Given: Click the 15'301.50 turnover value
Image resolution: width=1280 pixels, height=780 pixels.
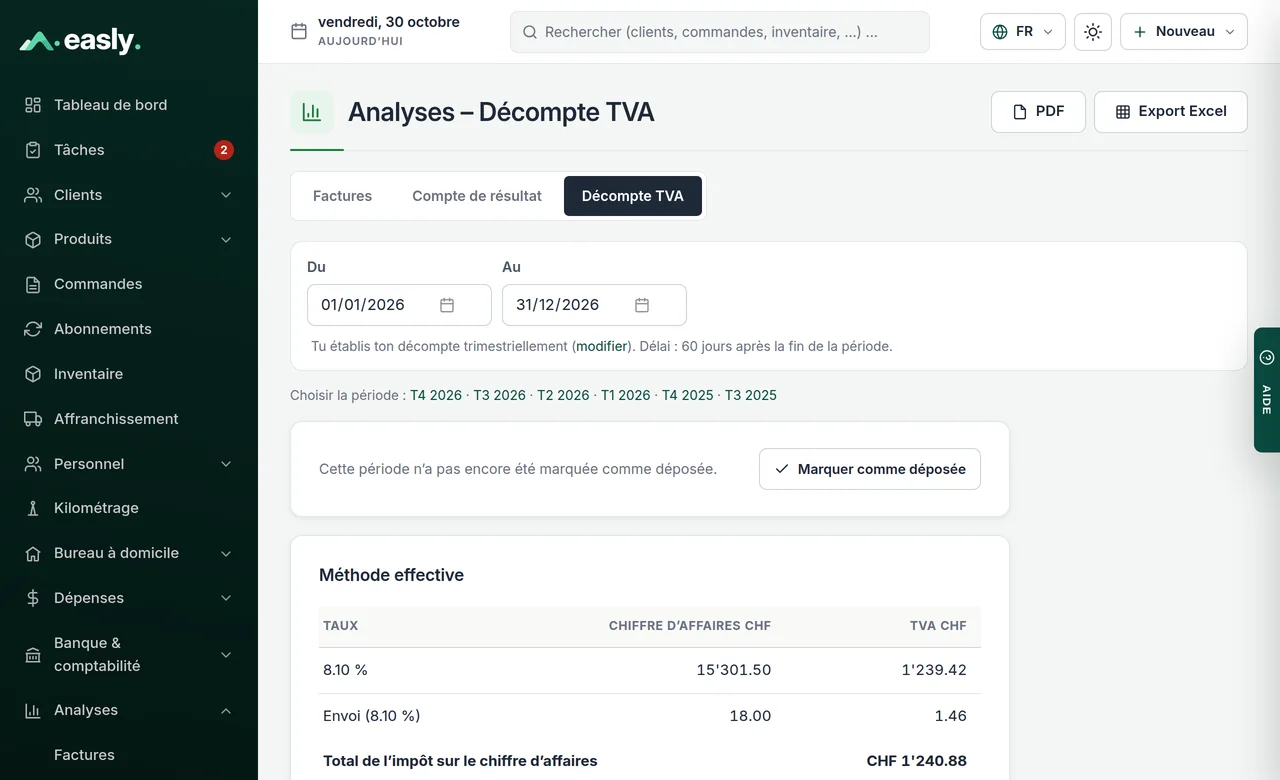Looking at the screenshot, I should [x=734, y=670].
